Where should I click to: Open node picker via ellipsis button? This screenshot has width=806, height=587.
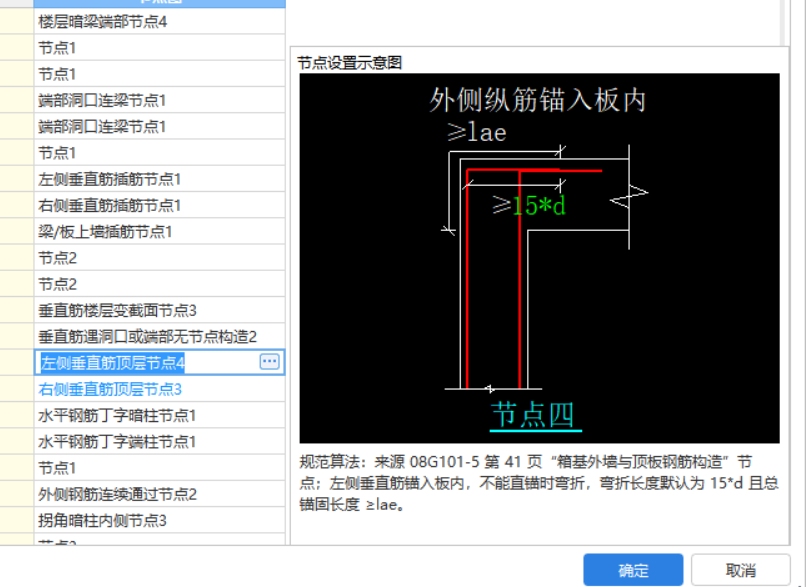(270, 362)
